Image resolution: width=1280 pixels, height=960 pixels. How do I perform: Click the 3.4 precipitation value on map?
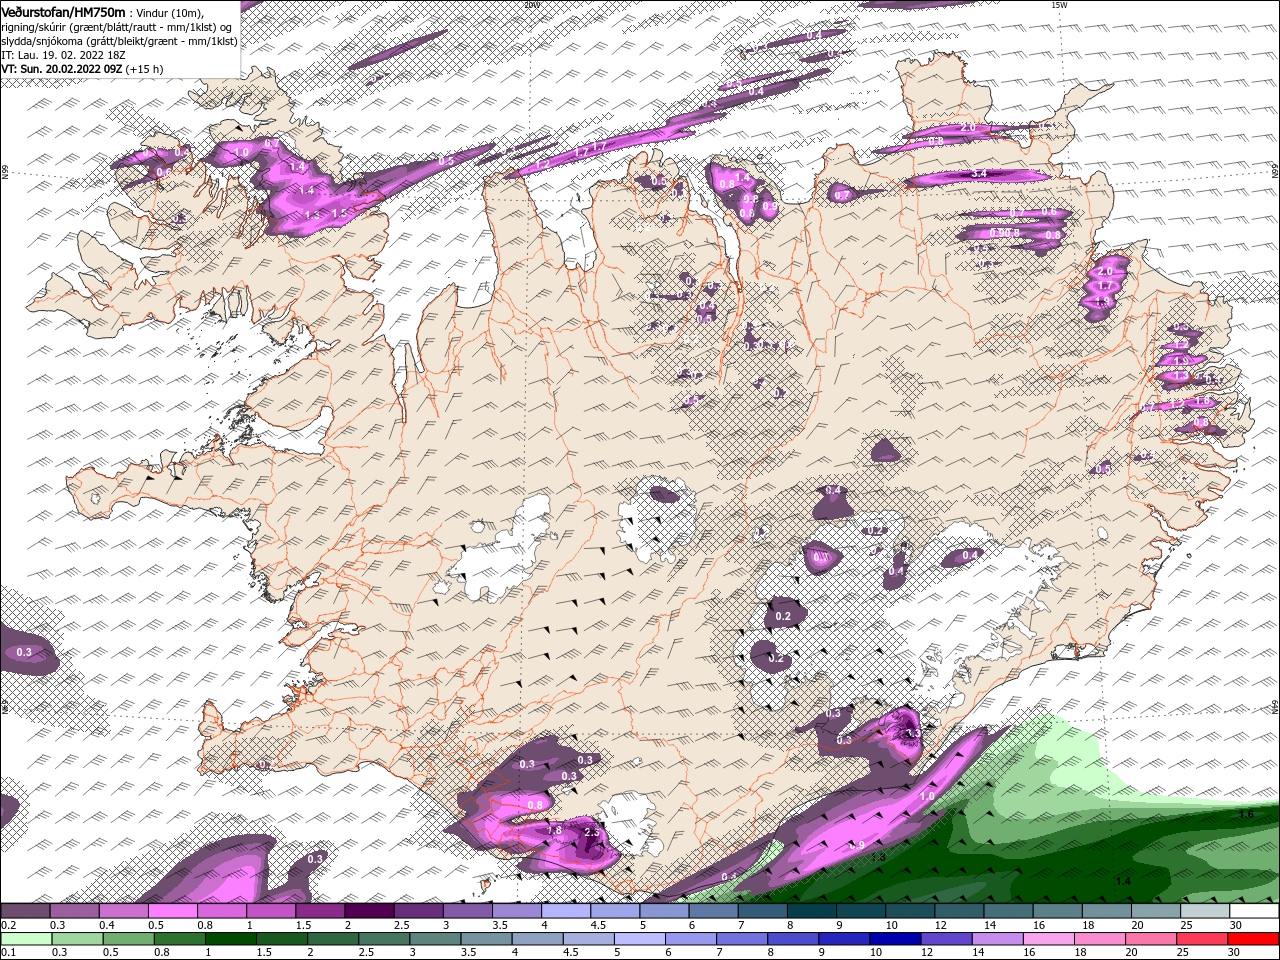pos(980,174)
